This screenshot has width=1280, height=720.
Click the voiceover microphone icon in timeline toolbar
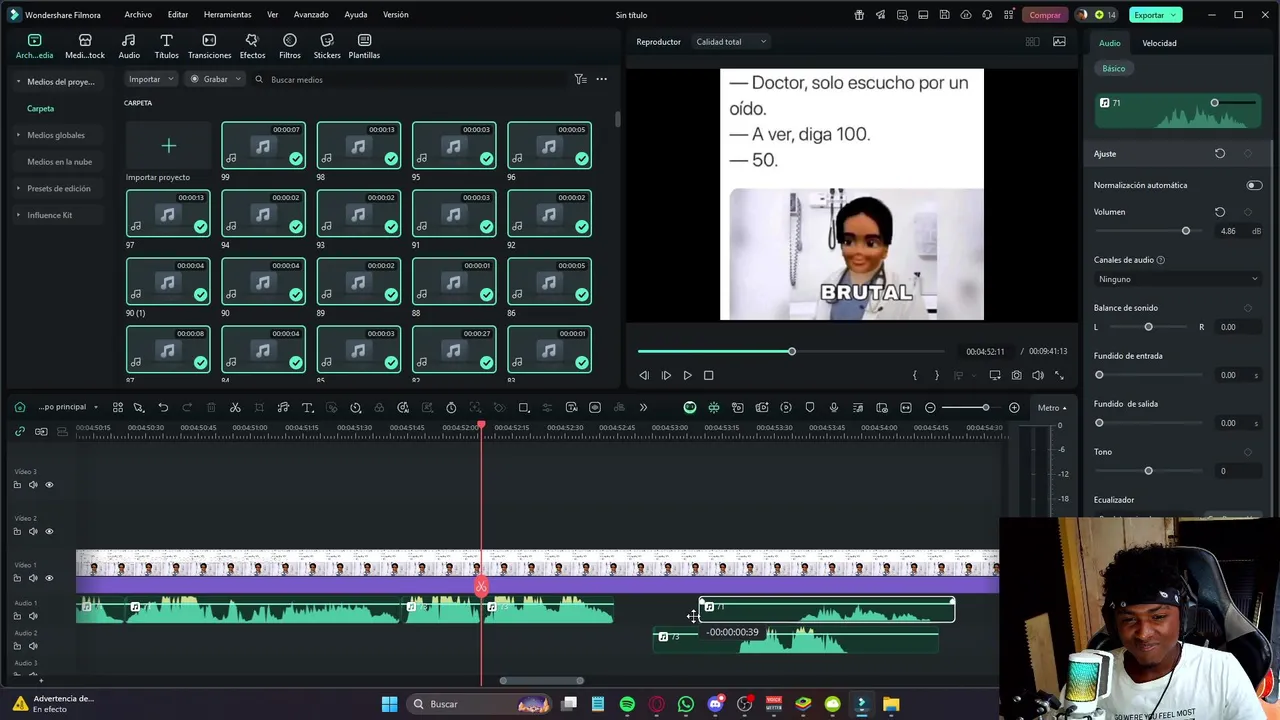(833, 407)
